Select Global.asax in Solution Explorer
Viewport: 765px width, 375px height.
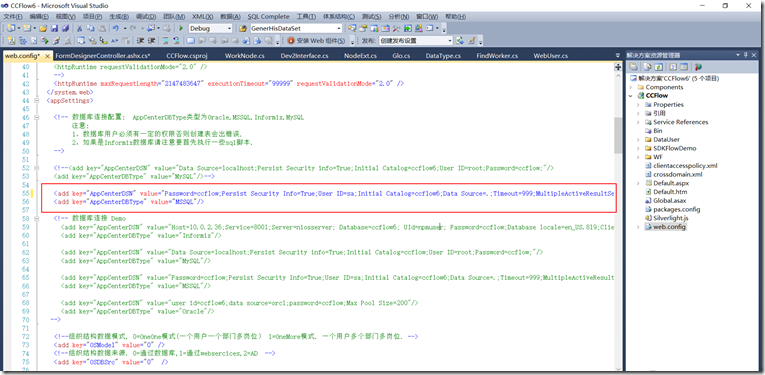point(669,200)
